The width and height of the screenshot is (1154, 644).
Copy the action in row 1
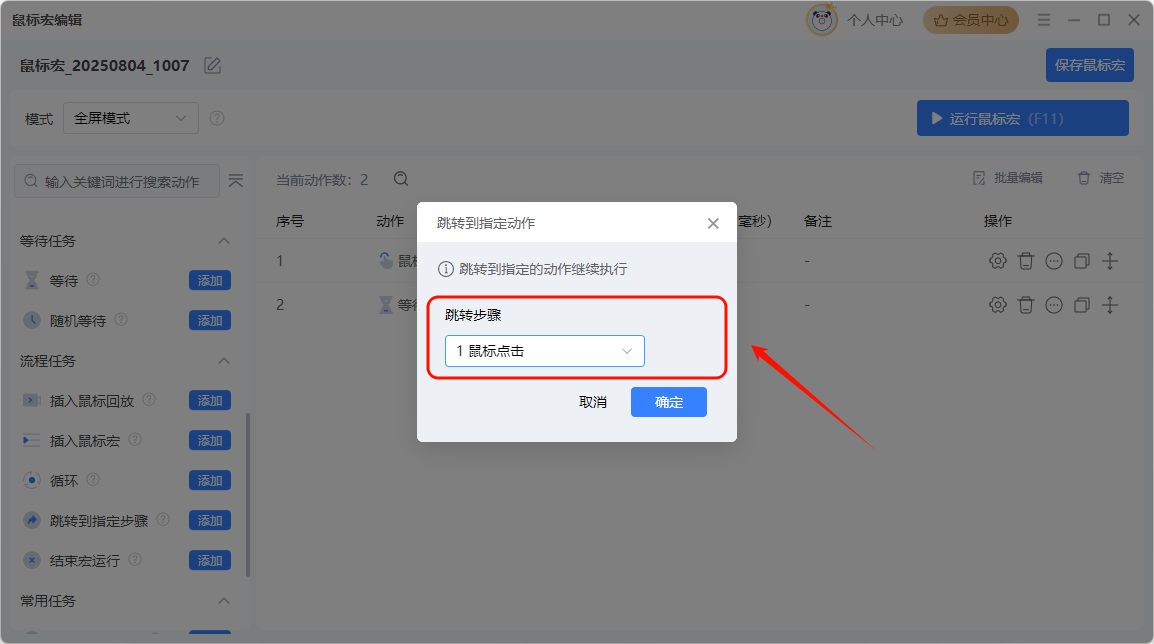tap(1082, 261)
